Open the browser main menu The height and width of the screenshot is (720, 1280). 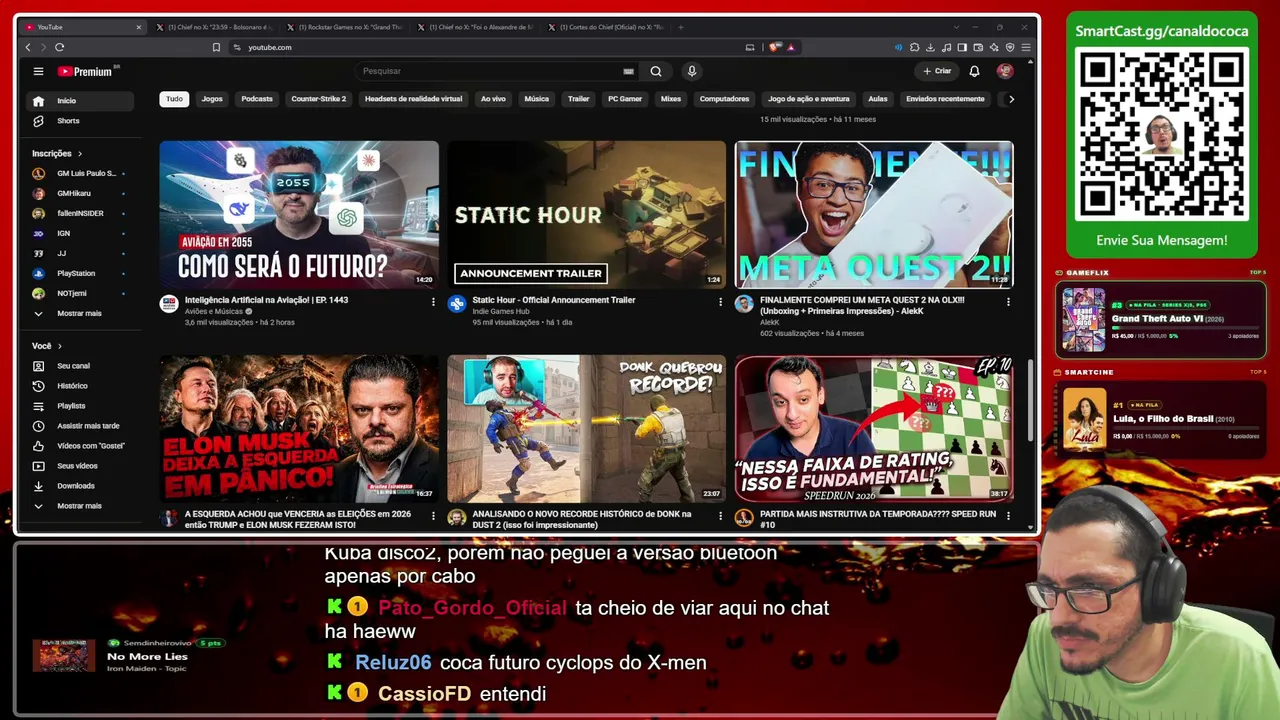(x=1026, y=47)
